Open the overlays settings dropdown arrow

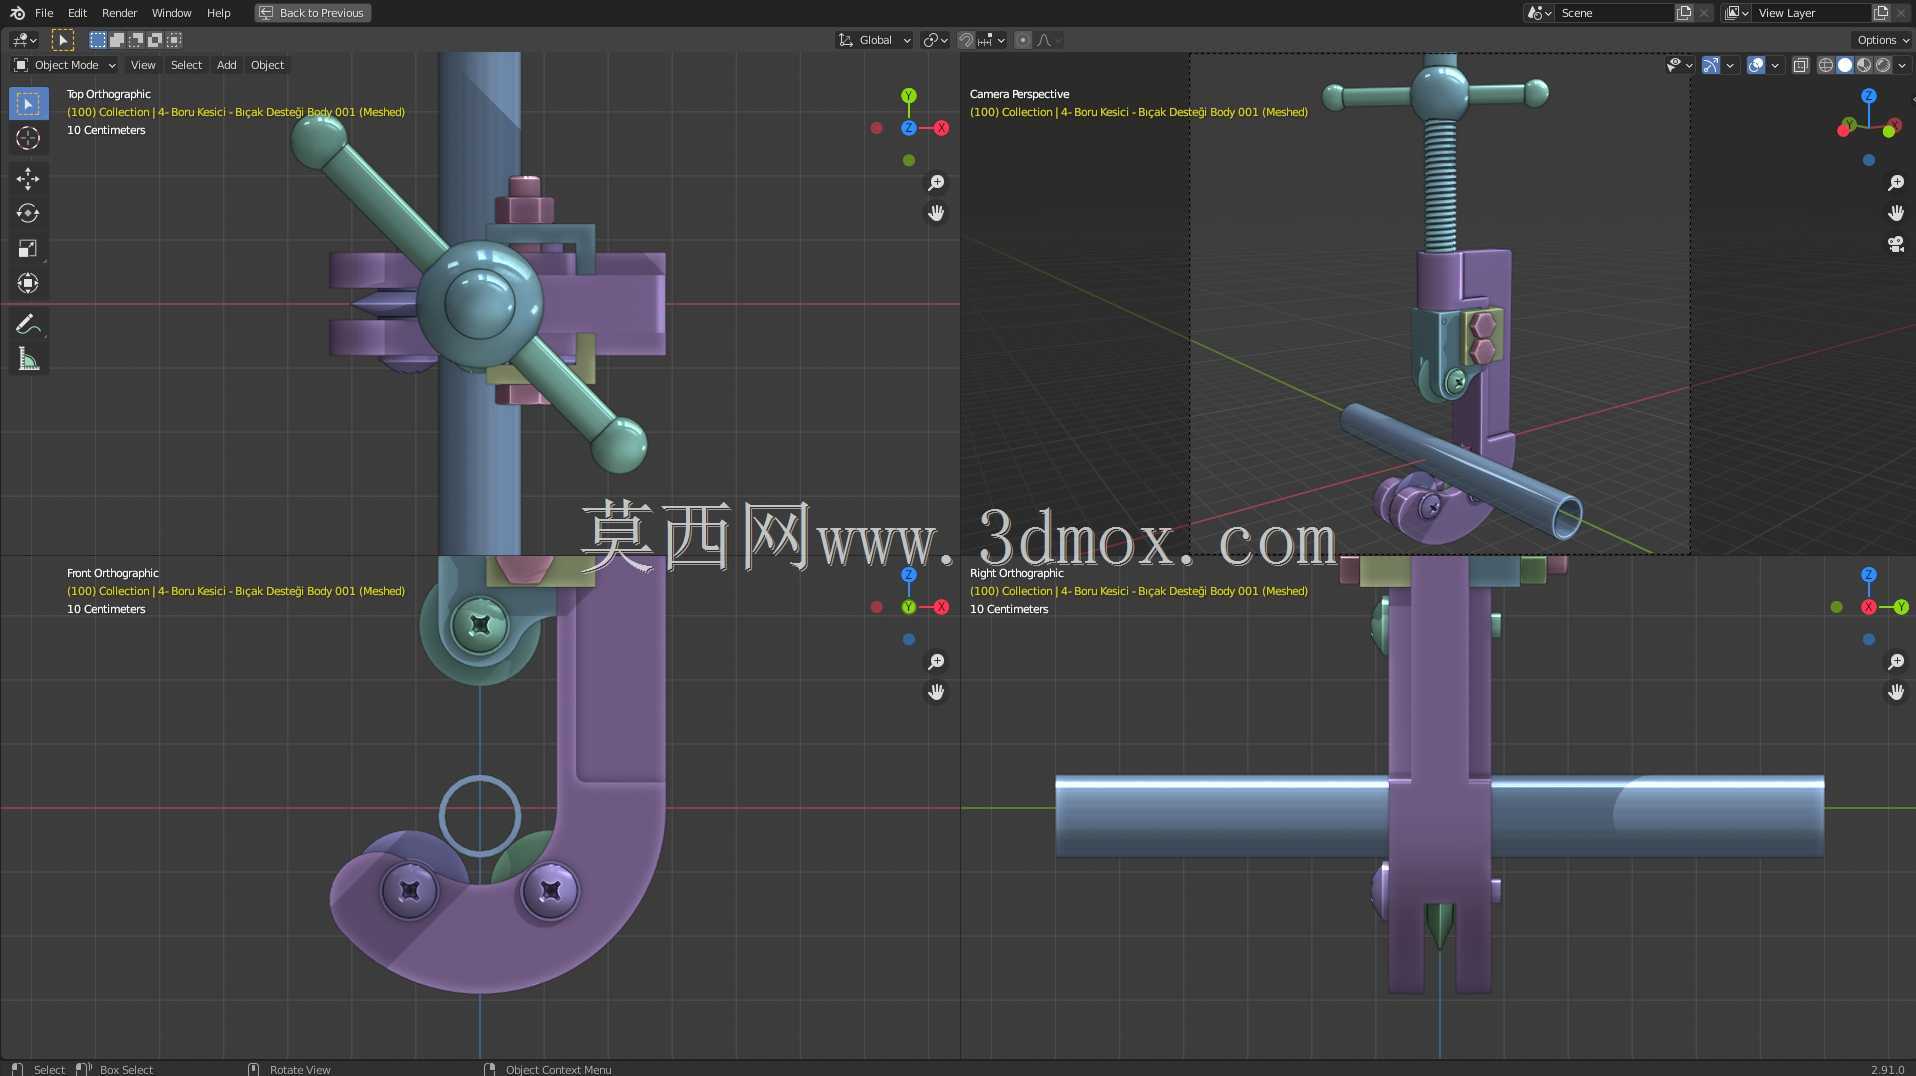click(x=1775, y=65)
